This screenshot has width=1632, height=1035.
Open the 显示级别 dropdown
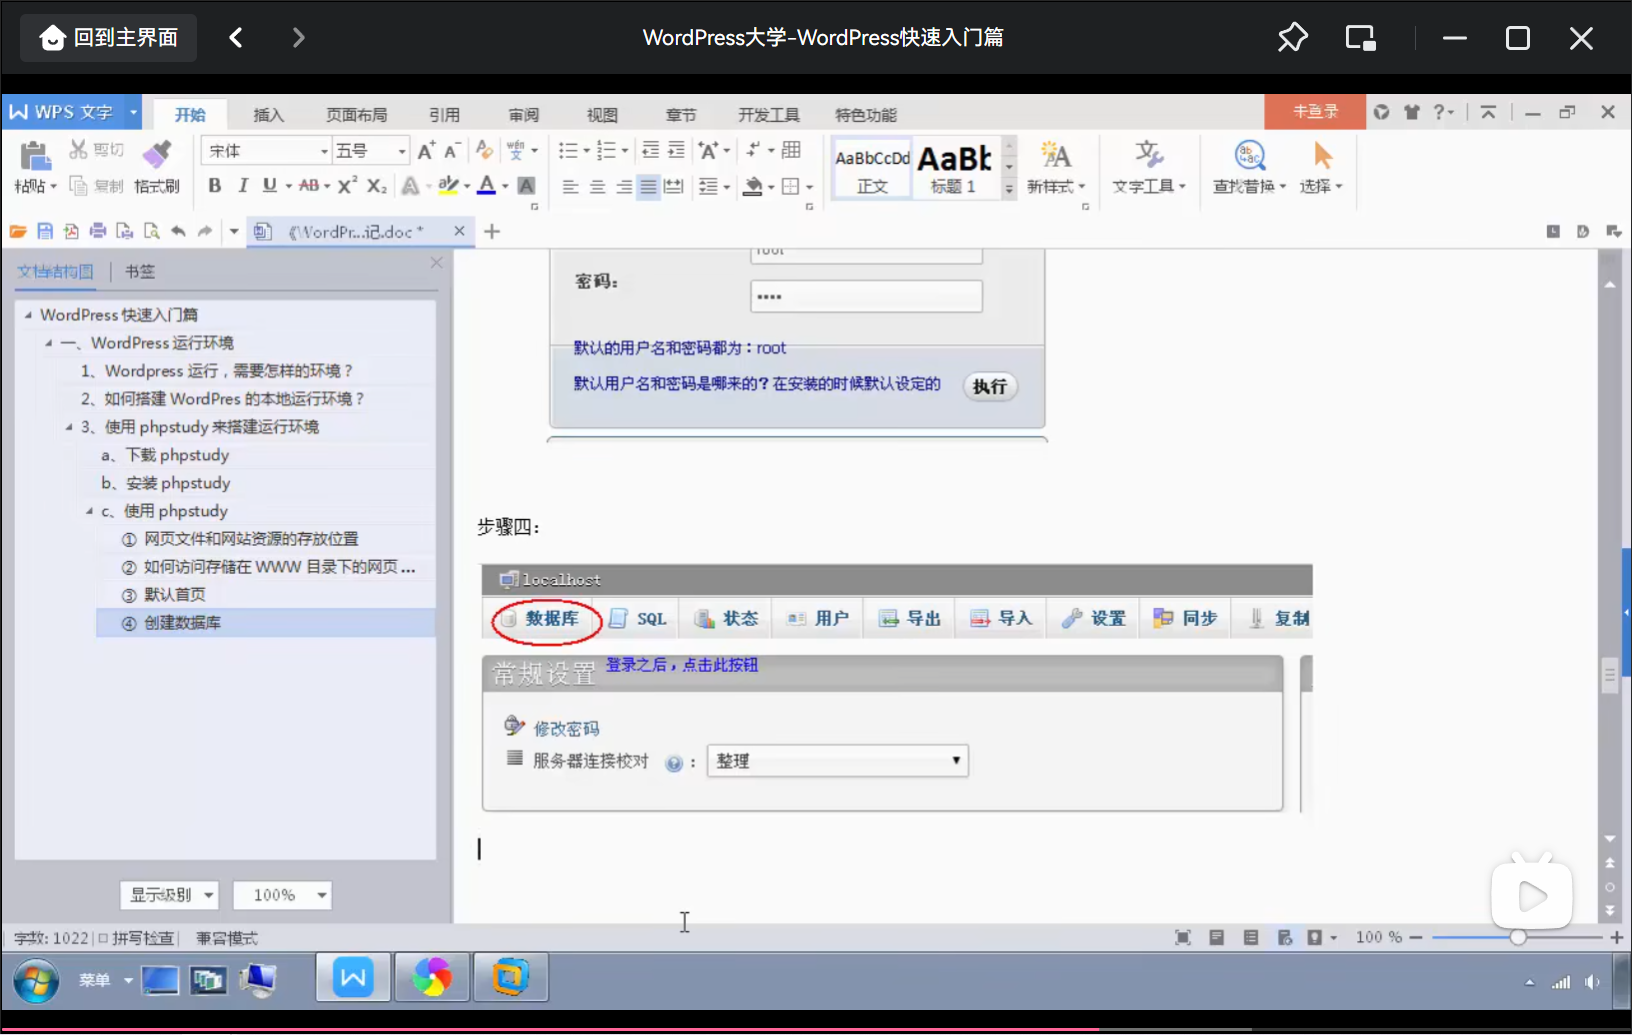tap(169, 895)
